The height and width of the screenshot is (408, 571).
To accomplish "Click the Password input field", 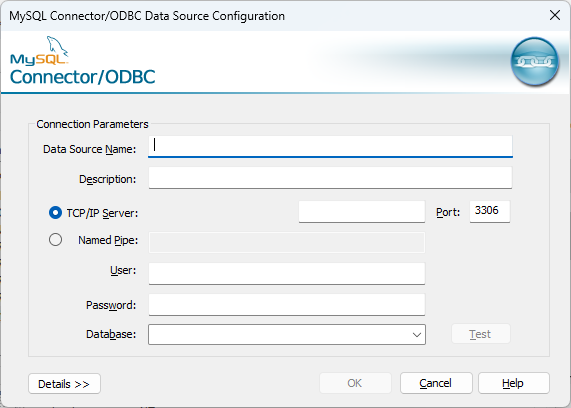I will click(287, 305).
